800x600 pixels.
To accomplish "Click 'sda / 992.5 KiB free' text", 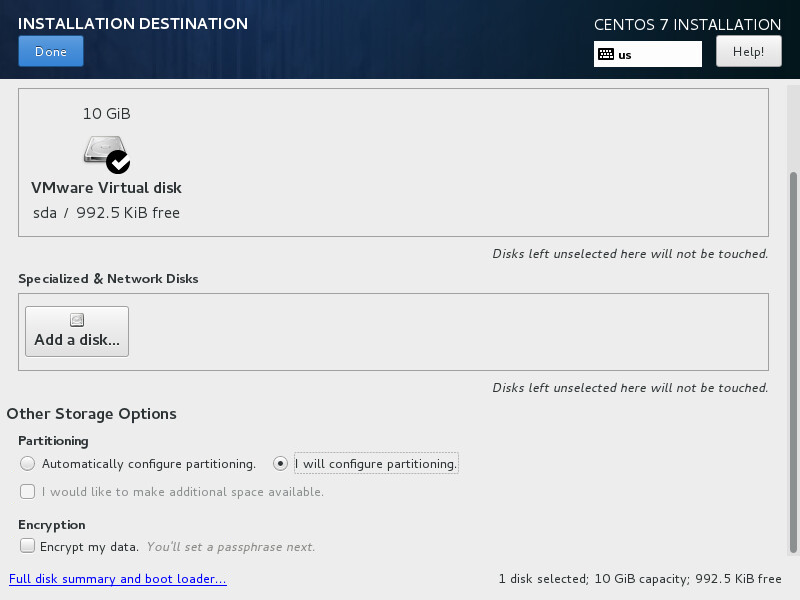I will pos(106,213).
